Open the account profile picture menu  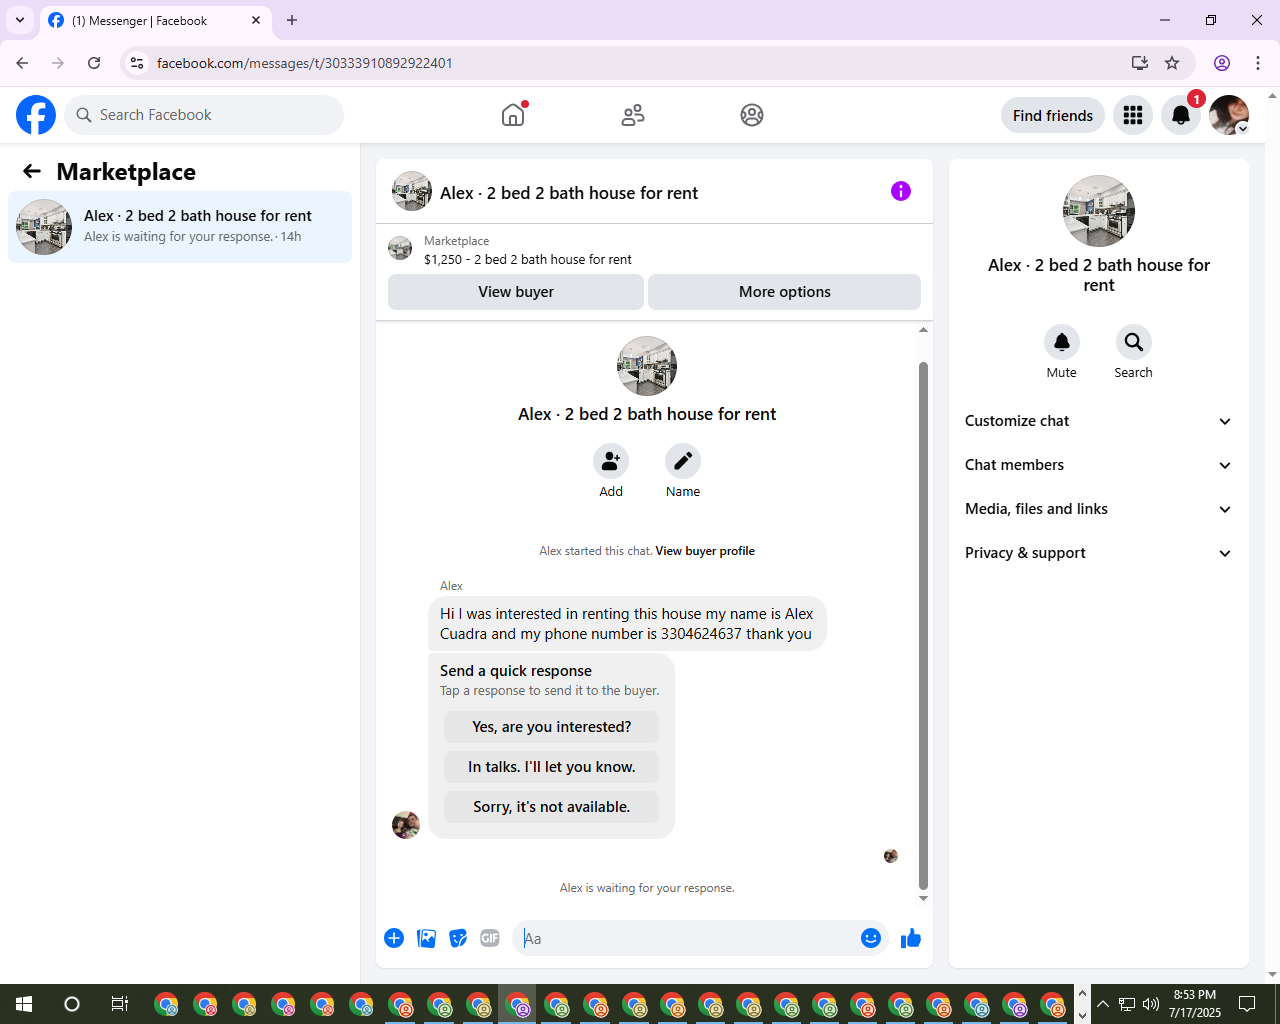point(1229,115)
